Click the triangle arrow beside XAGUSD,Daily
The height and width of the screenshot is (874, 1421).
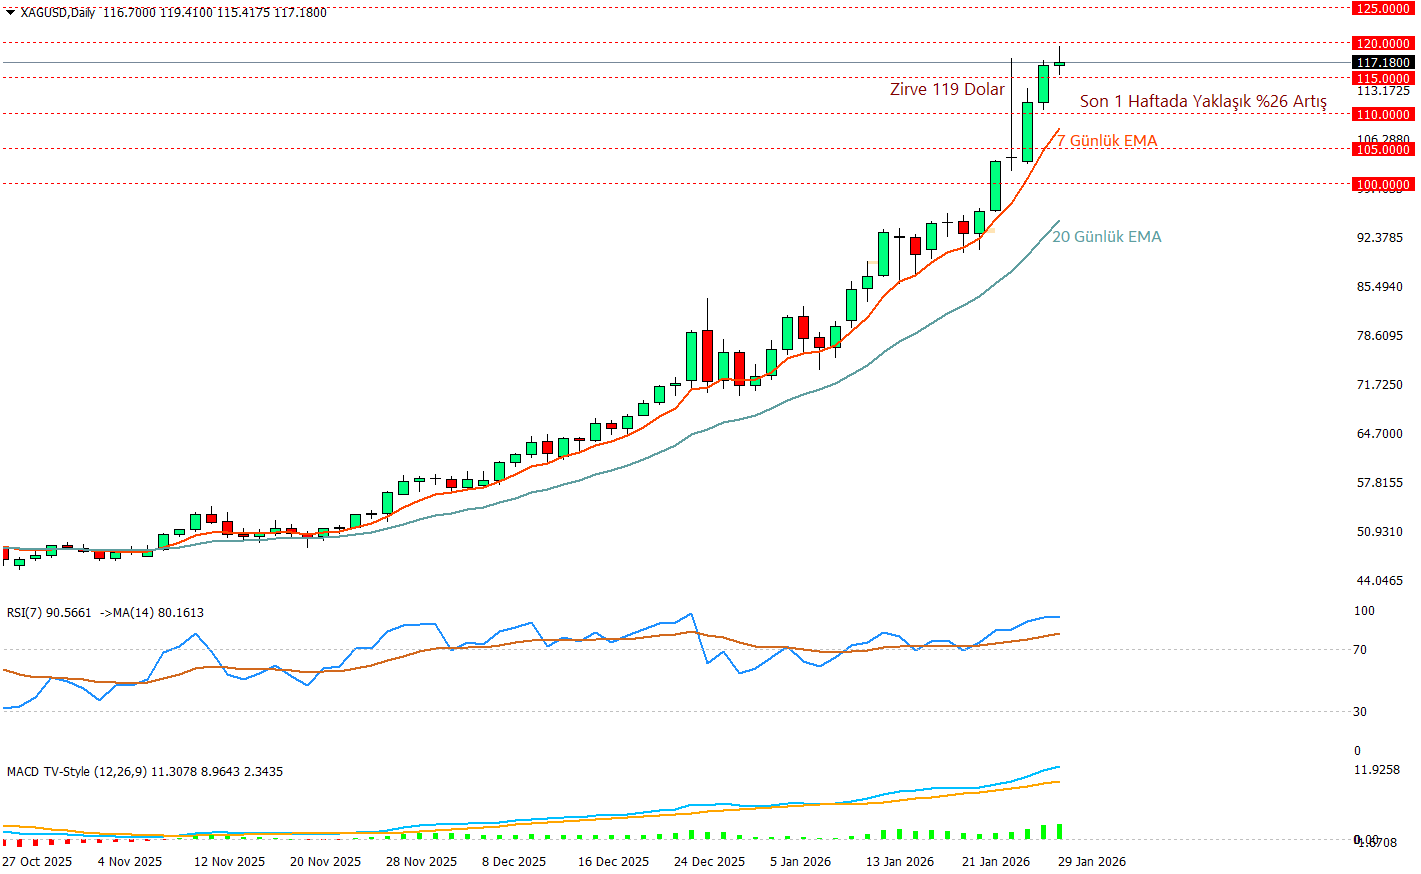point(11,13)
